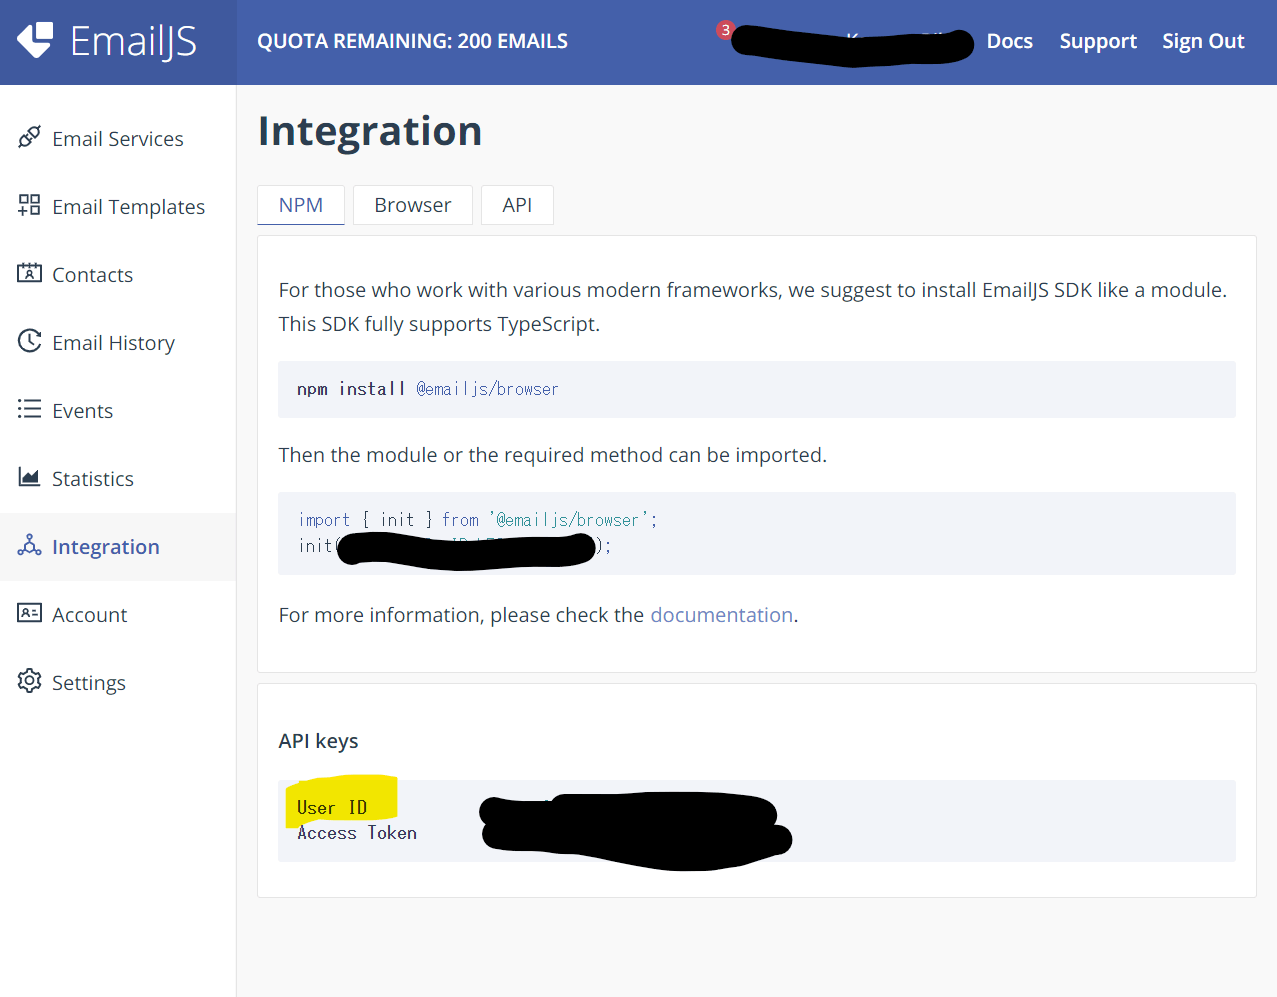Viewport: 1277px width, 997px height.
Task: Click the Email History clock icon
Action: [x=30, y=341]
